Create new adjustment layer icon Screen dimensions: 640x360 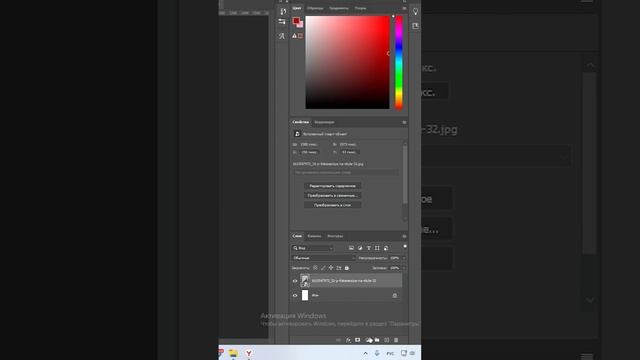(x=369, y=340)
